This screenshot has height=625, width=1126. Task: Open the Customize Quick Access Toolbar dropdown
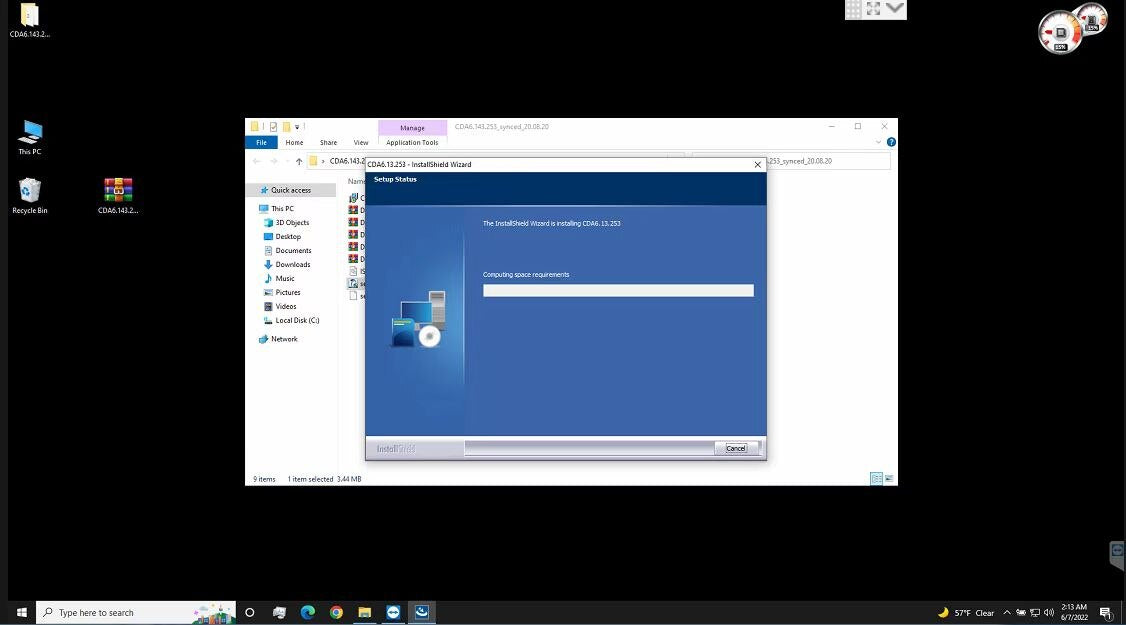(297, 127)
